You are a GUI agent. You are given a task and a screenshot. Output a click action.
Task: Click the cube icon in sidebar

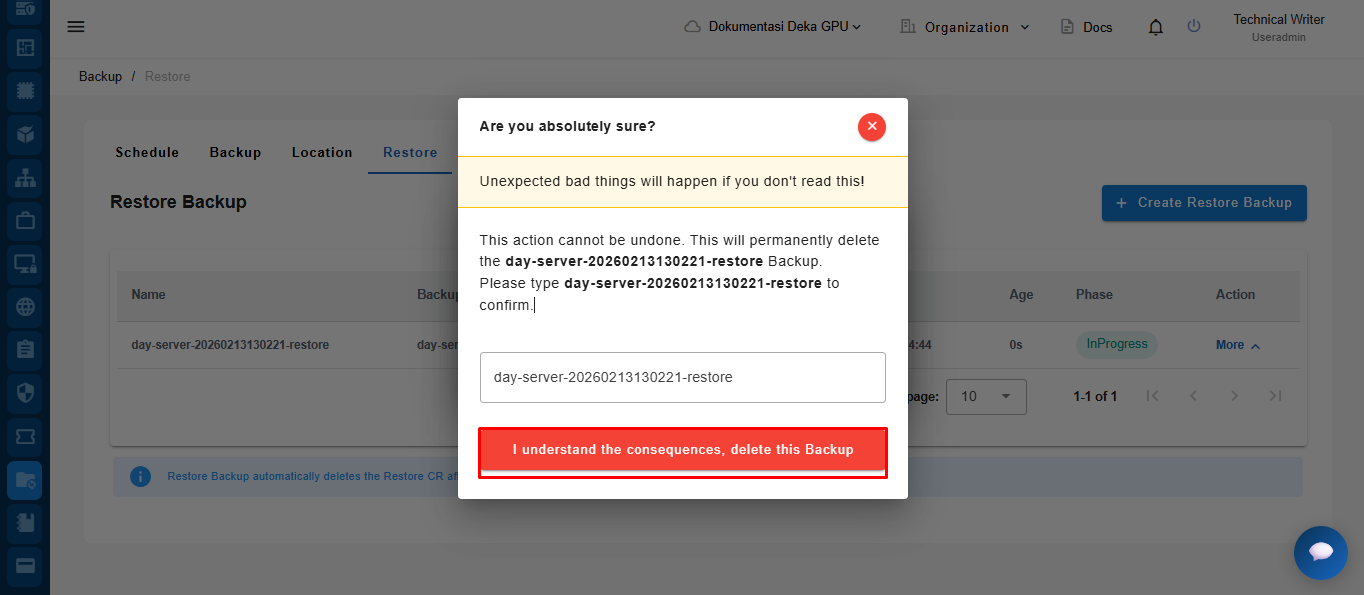click(x=25, y=133)
